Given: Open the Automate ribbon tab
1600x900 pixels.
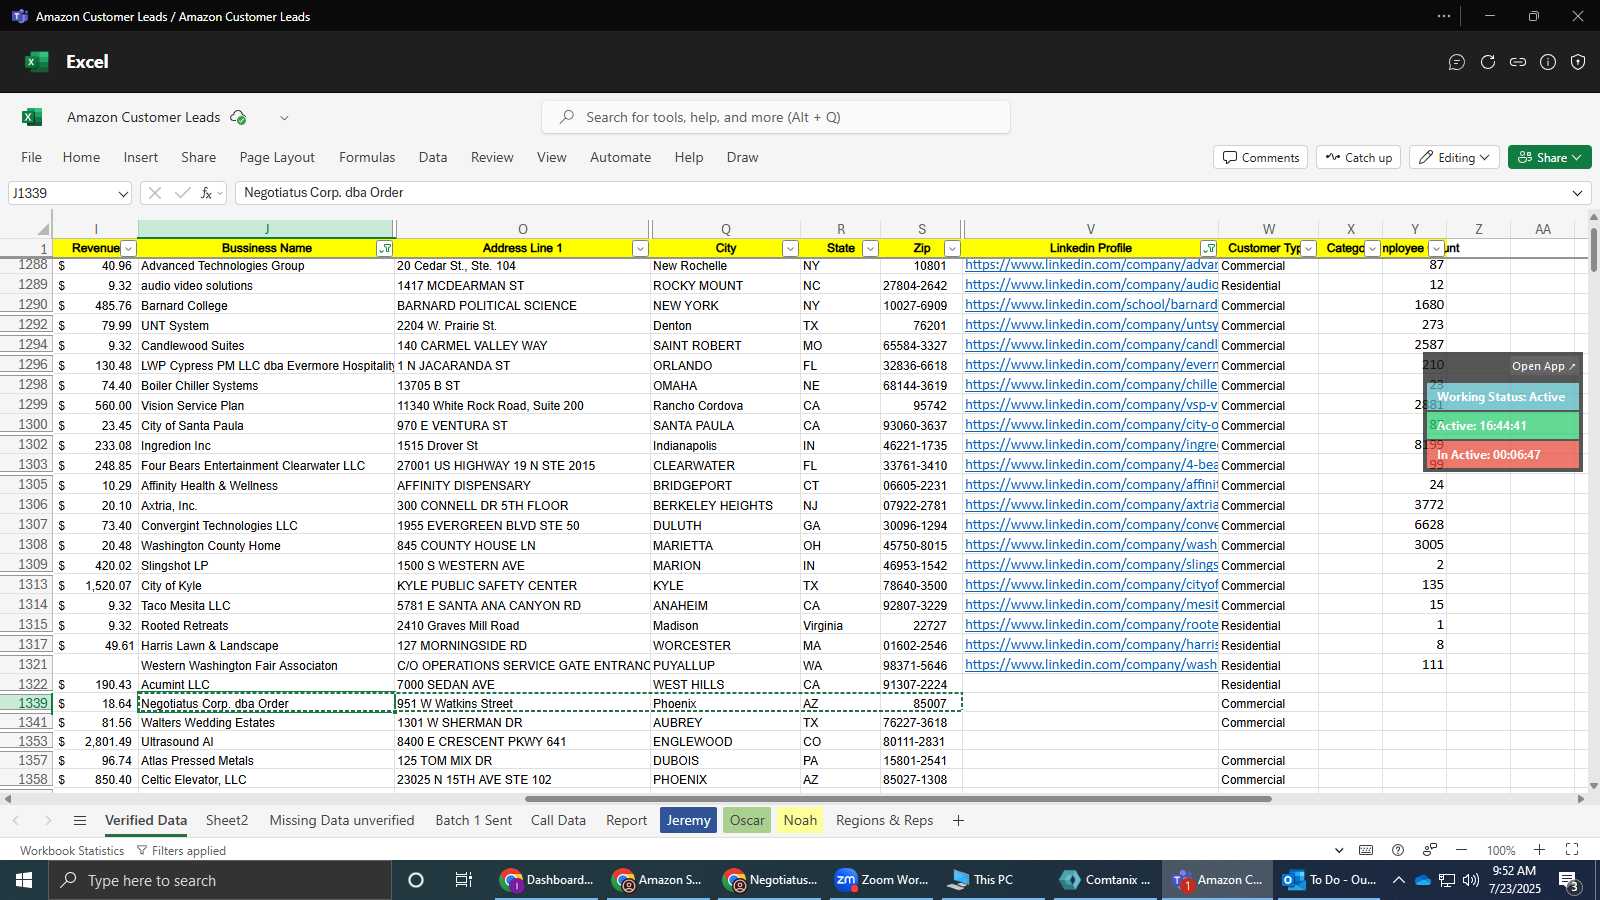Looking at the screenshot, I should tap(620, 157).
